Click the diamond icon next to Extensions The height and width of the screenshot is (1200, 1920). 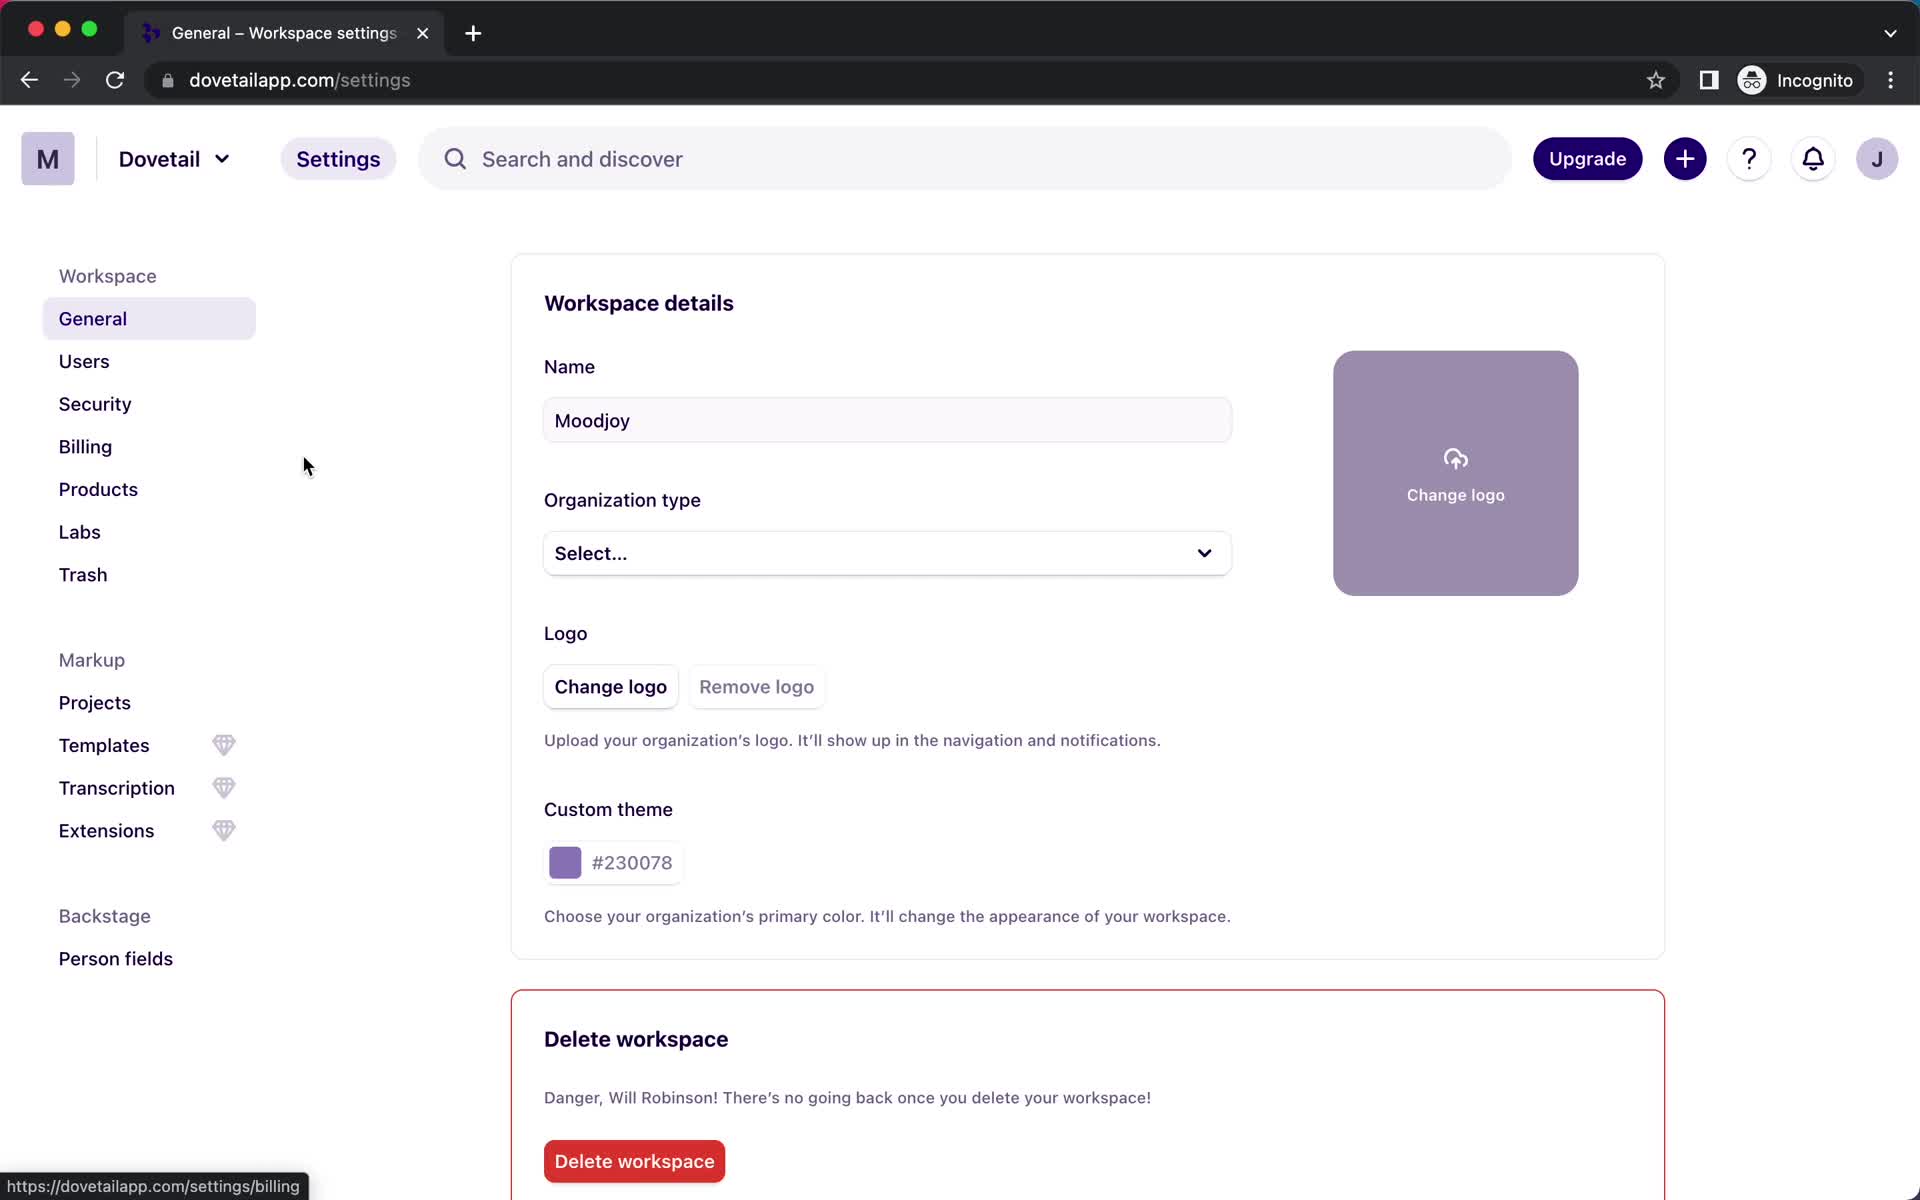(x=224, y=831)
